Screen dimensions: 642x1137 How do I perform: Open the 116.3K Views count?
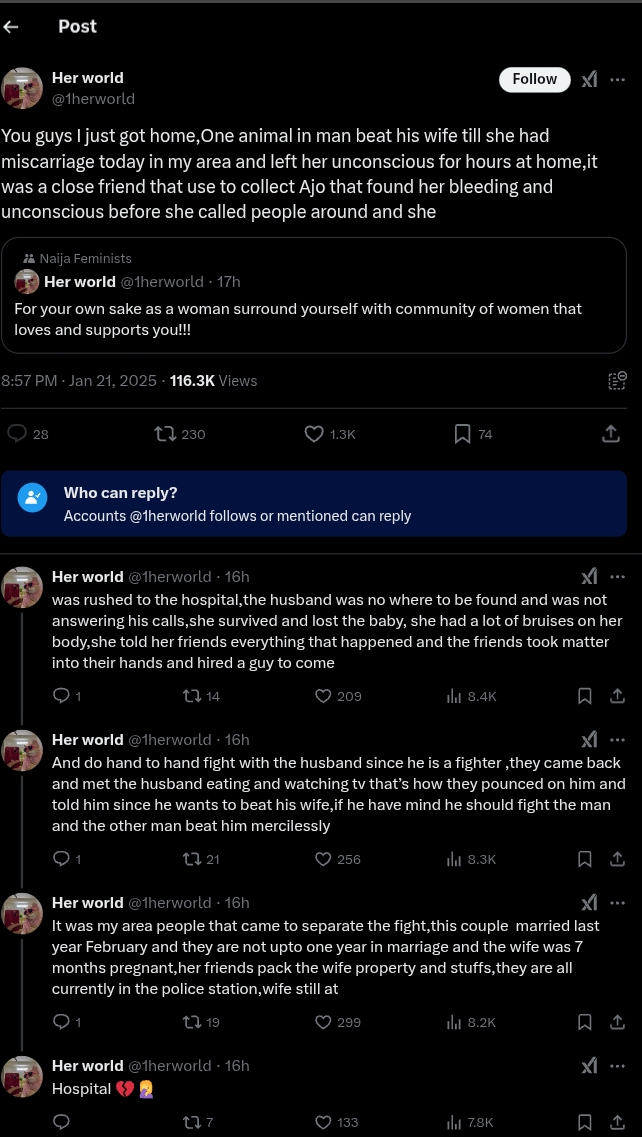click(x=213, y=381)
